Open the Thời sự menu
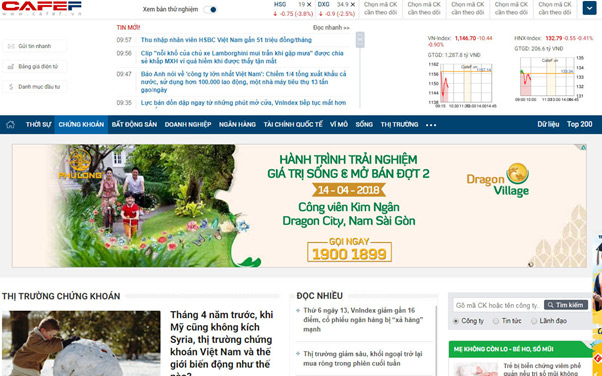602x376 pixels. click(x=38, y=124)
